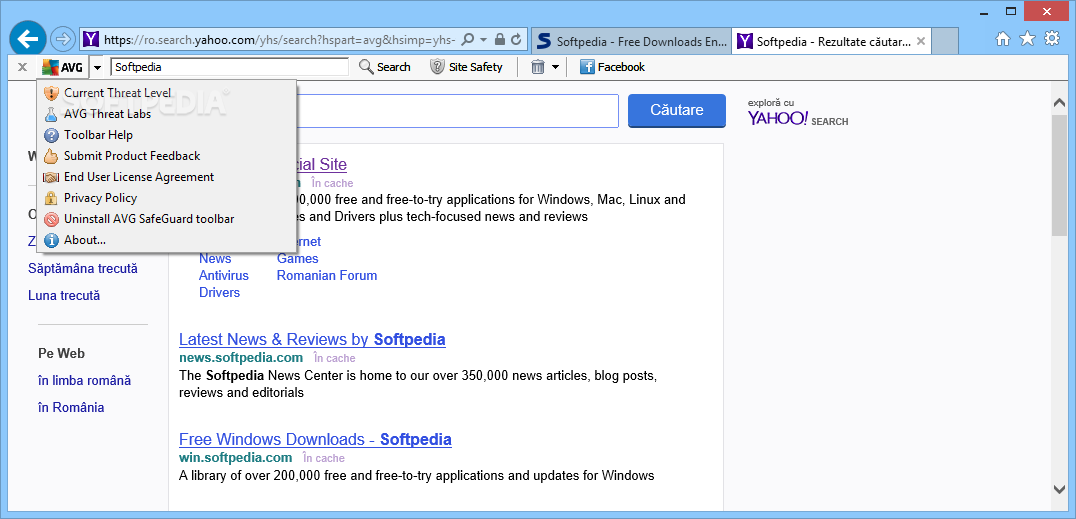Select the Softpedia - Rezultate căutare tab

tap(832, 41)
